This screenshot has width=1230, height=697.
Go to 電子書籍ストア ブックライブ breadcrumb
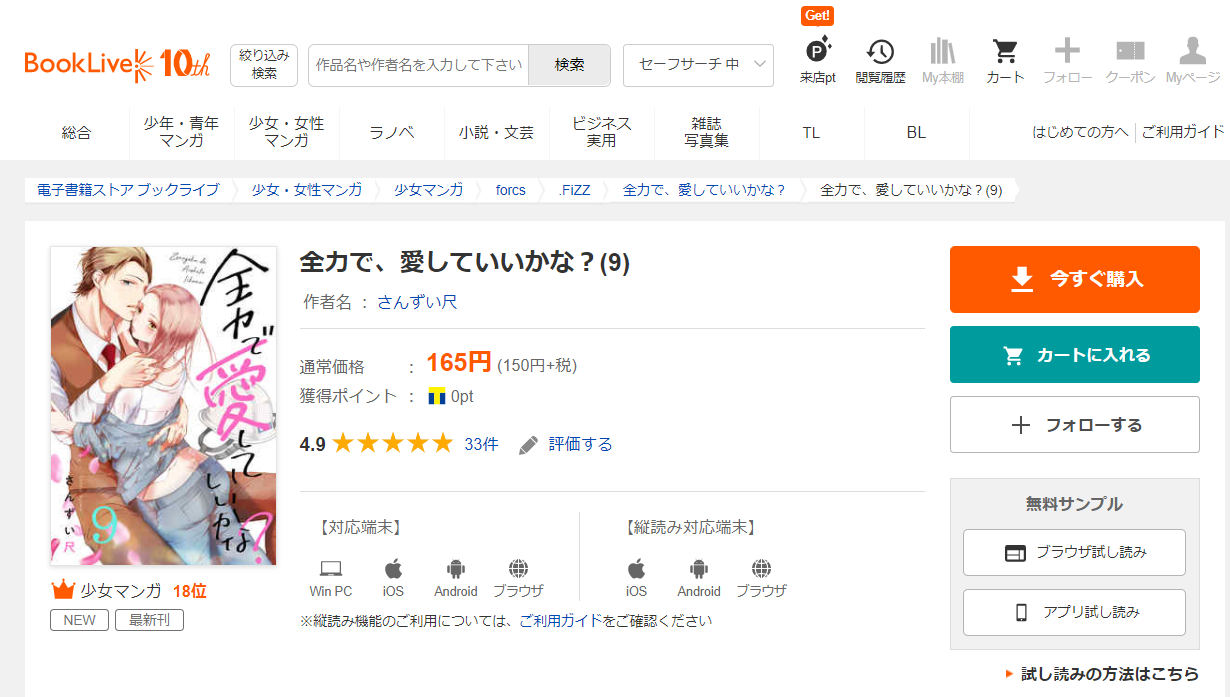[x=128, y=190]
